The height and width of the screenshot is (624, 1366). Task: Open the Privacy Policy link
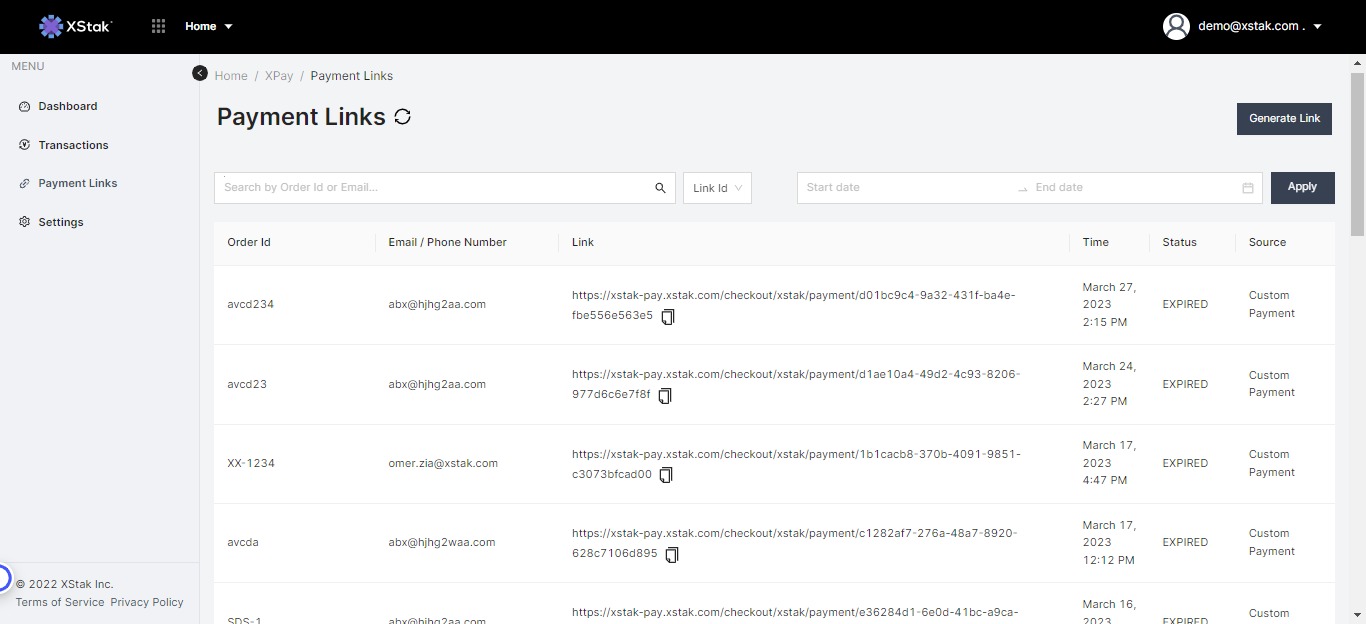pyautogui.click(x=147, y=602)
